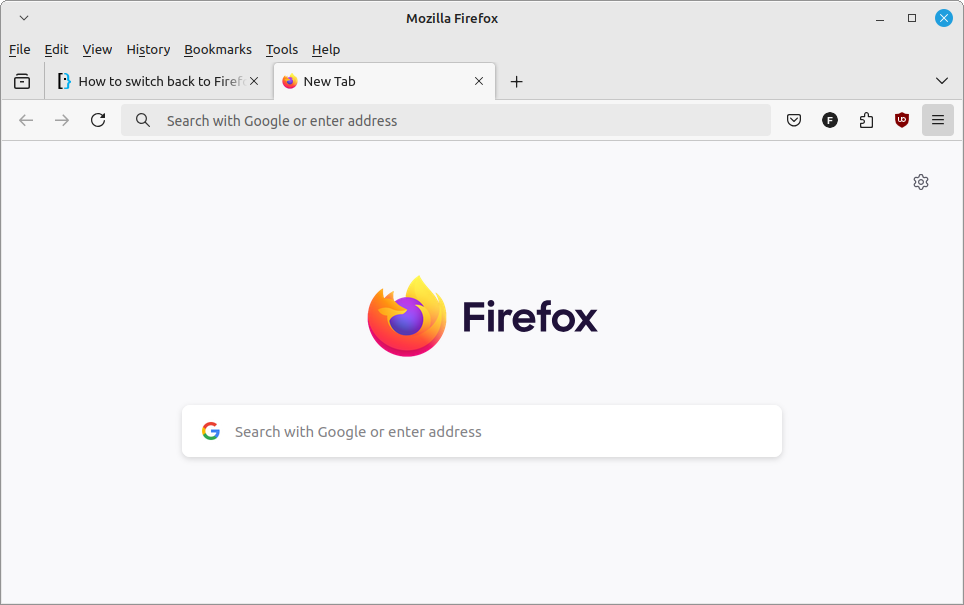Open the Help menu
The height and width of the screenshot is (605, 964).
point(325,49)
